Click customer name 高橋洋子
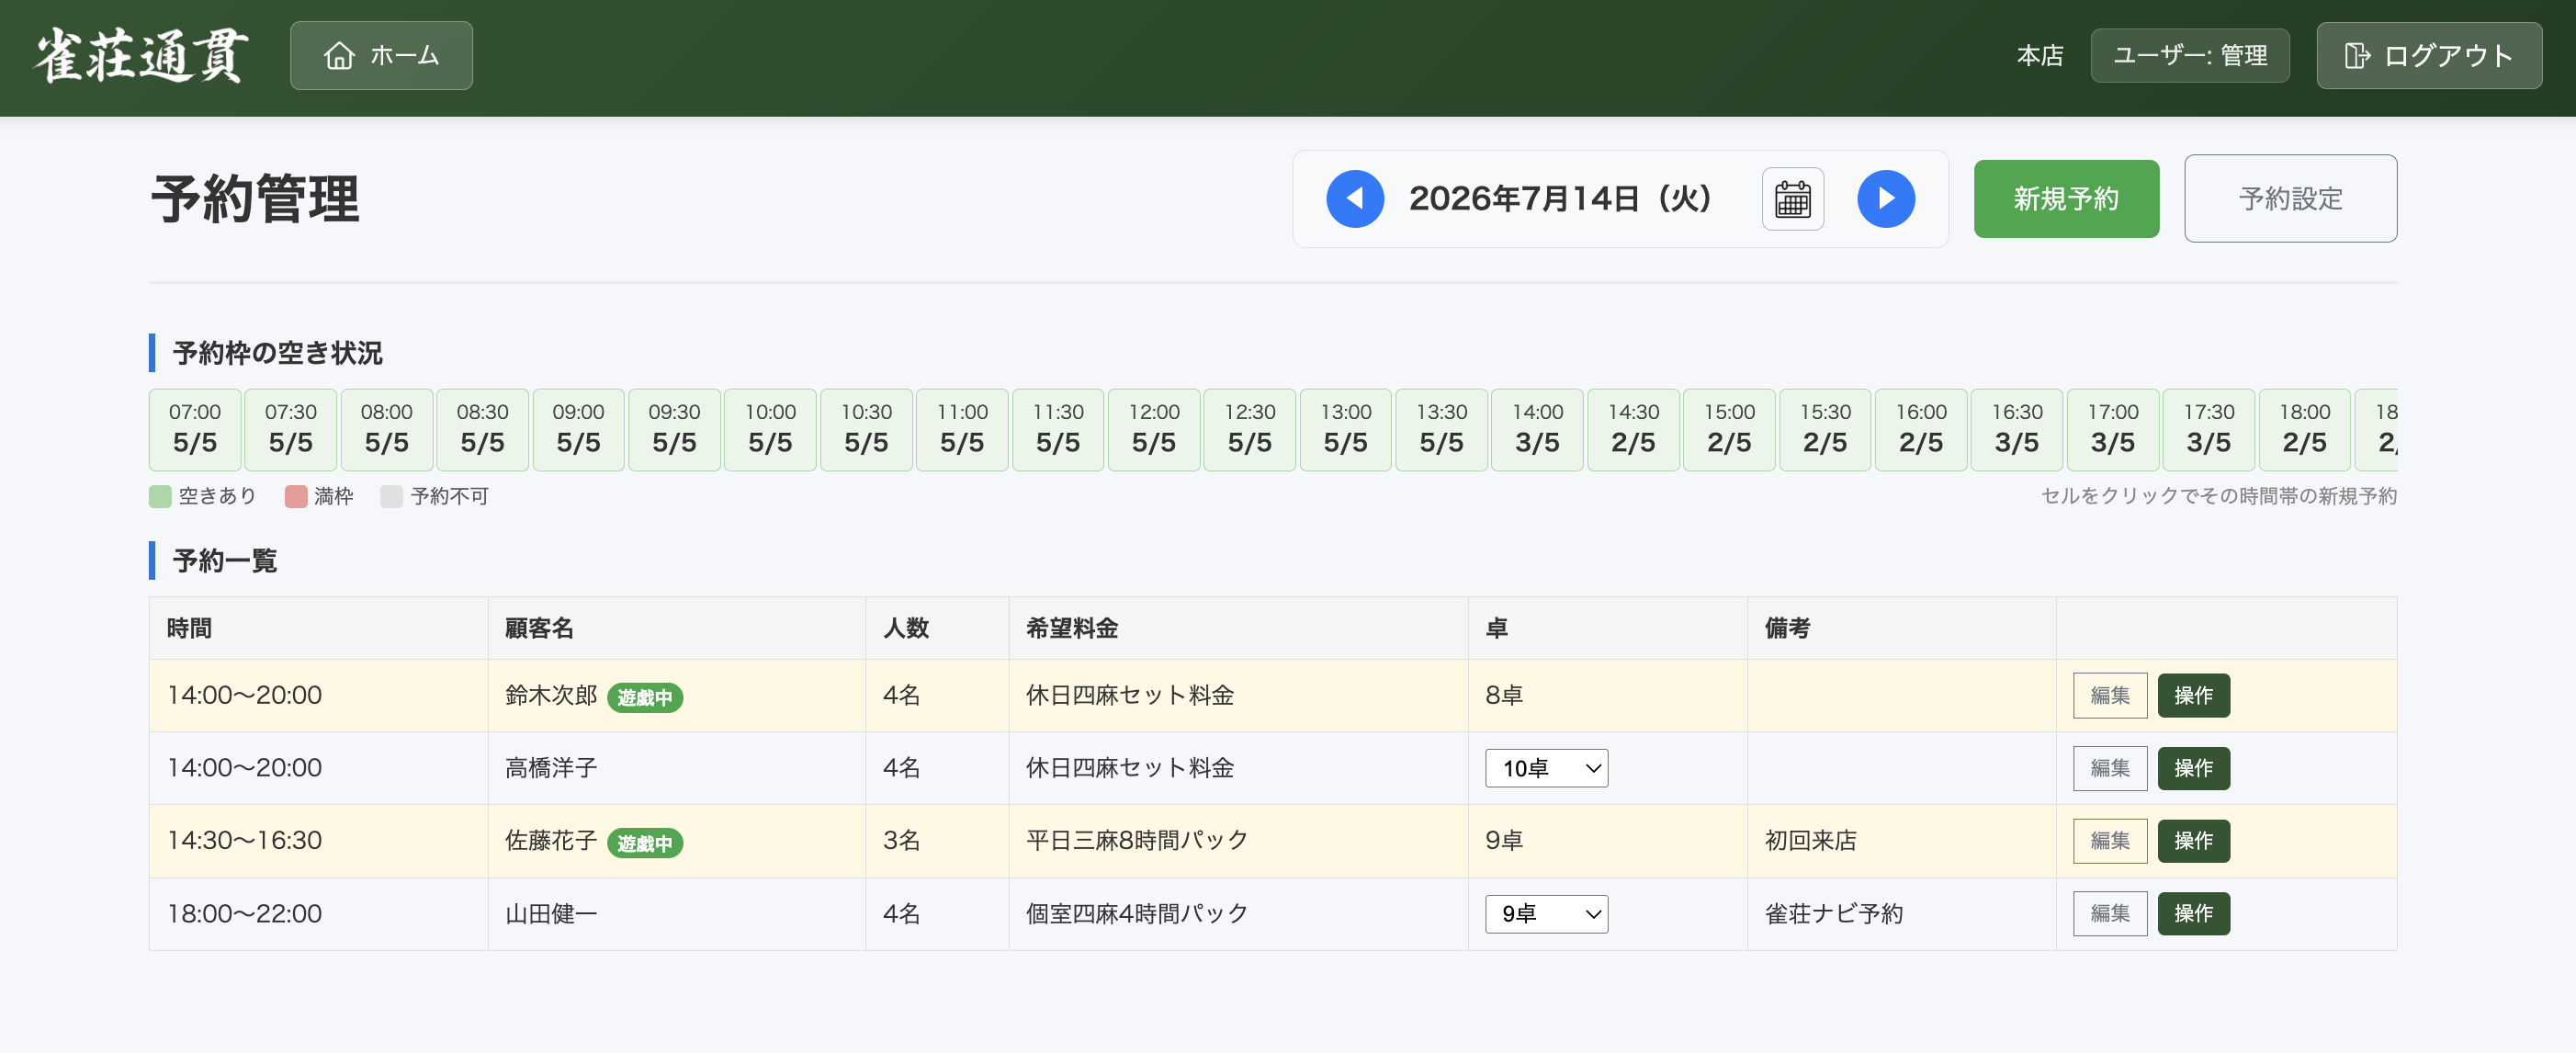Screen dimensions: 2576x1053 (x=551, y=768)
